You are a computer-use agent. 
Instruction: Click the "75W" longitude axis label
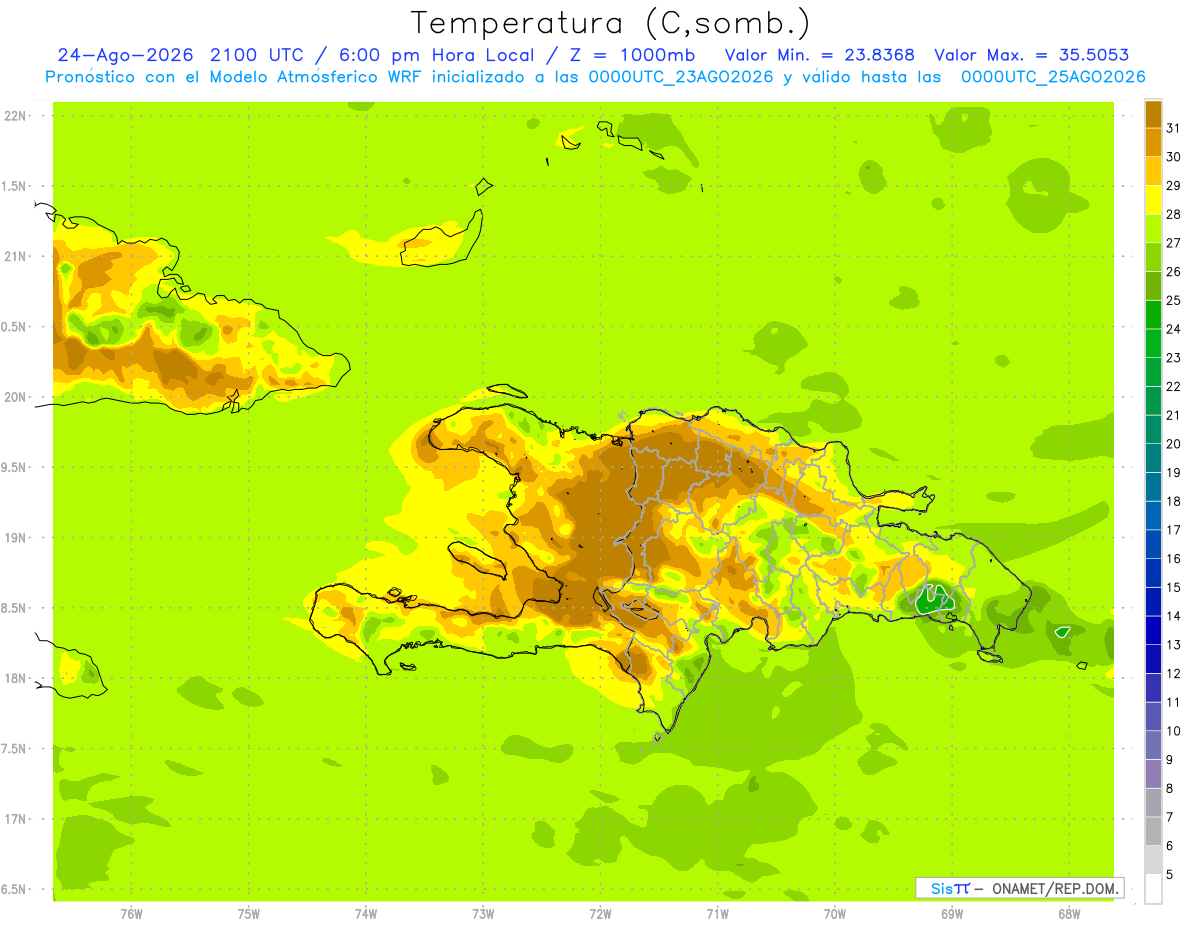248,914
